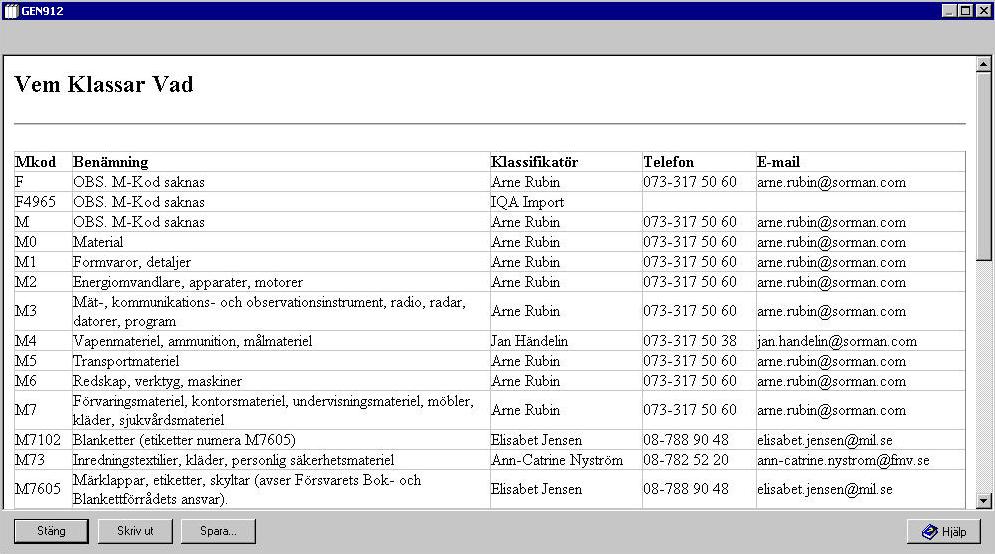Maximize the GEN912 window
The width and height of the screenshot is (995, 554).
pos(965,11)
